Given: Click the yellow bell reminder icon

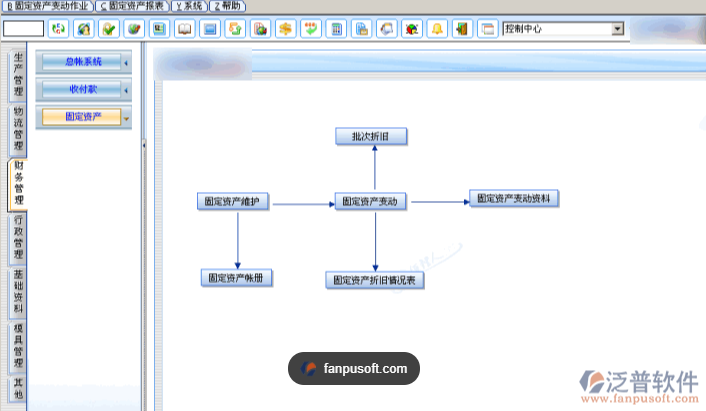Looking at the screenshot, I should [437, 29].
